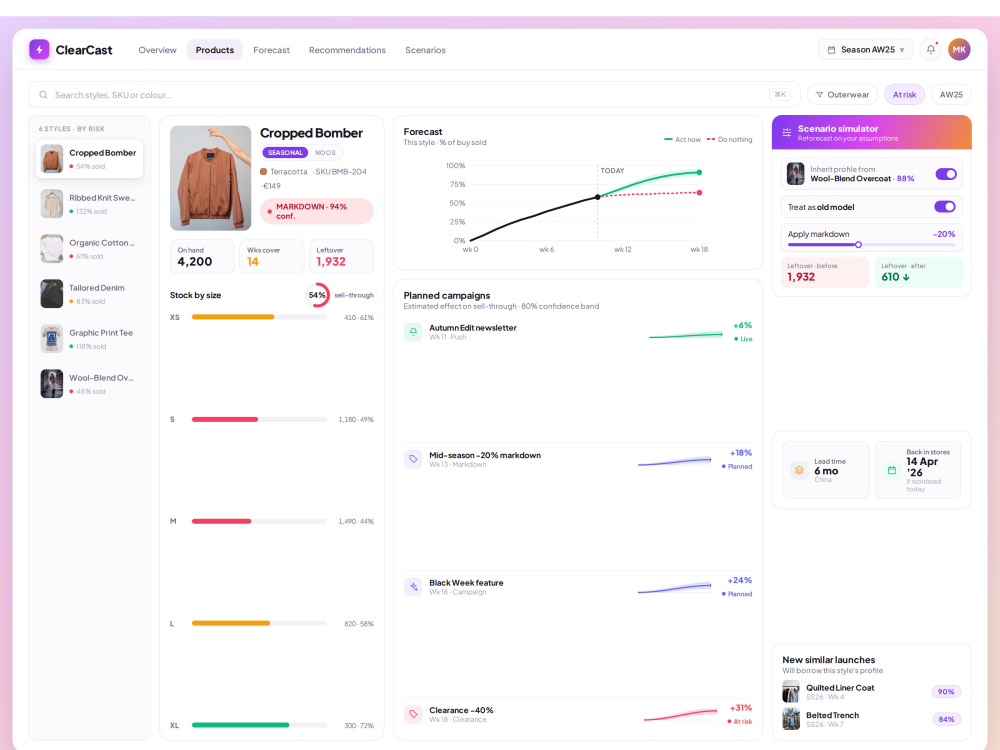Viewport: 1000px width, 750px height.
Task: Click the Cropped Bomber product photo
Action: [x=210, y=178]
